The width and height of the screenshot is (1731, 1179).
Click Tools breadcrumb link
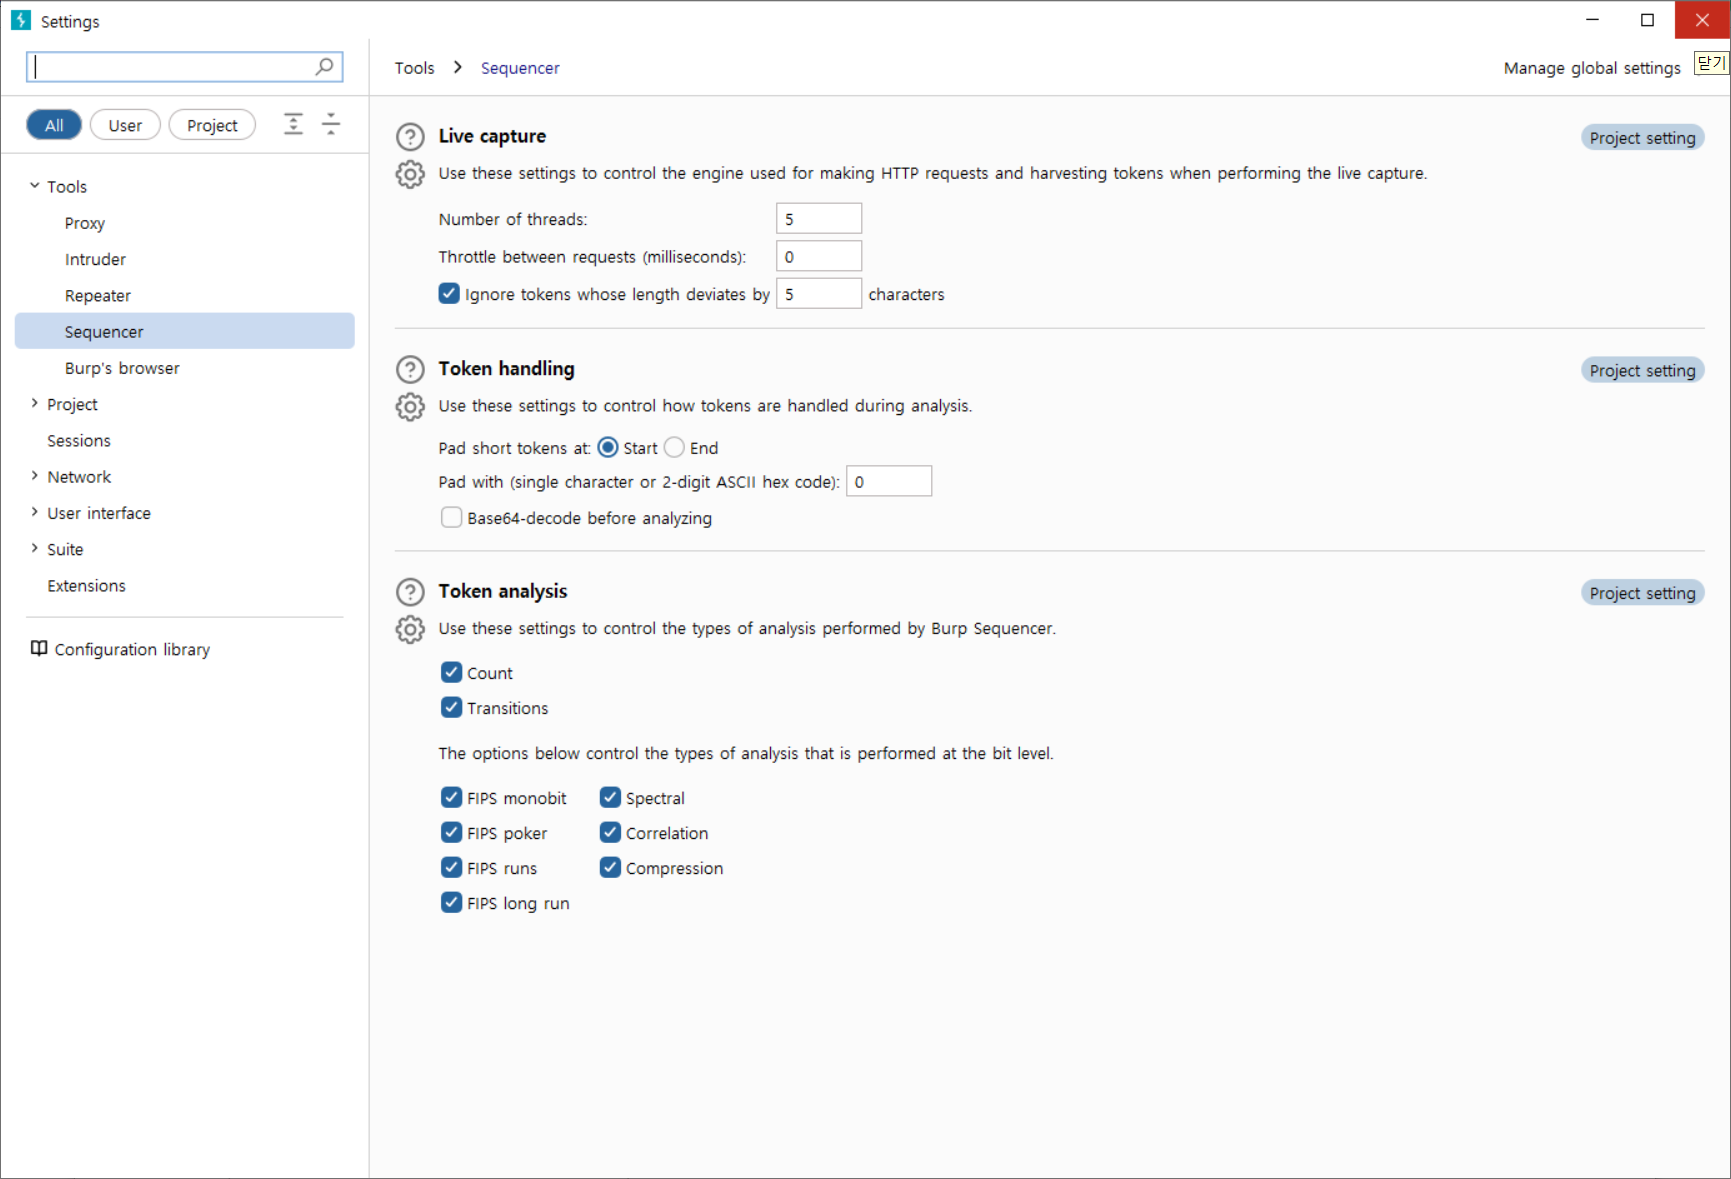click(414, 68)
